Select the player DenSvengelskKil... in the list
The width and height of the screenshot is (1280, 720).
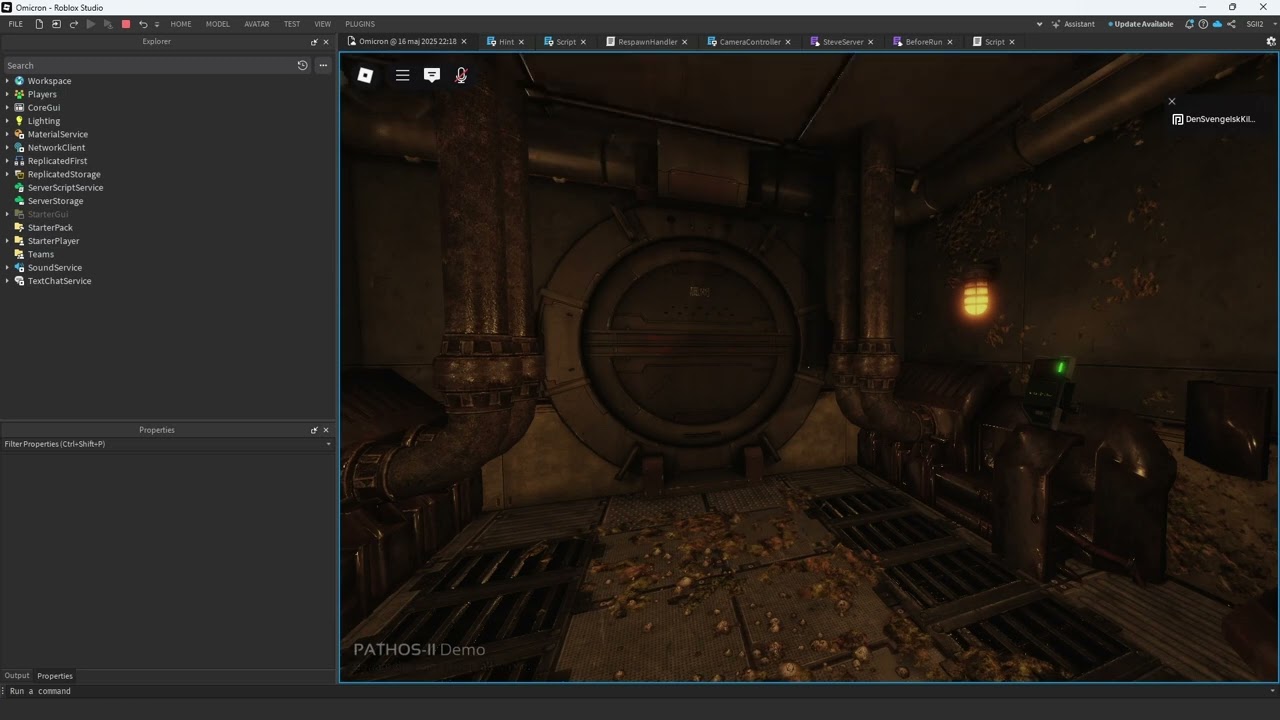tap(1214, 119)
